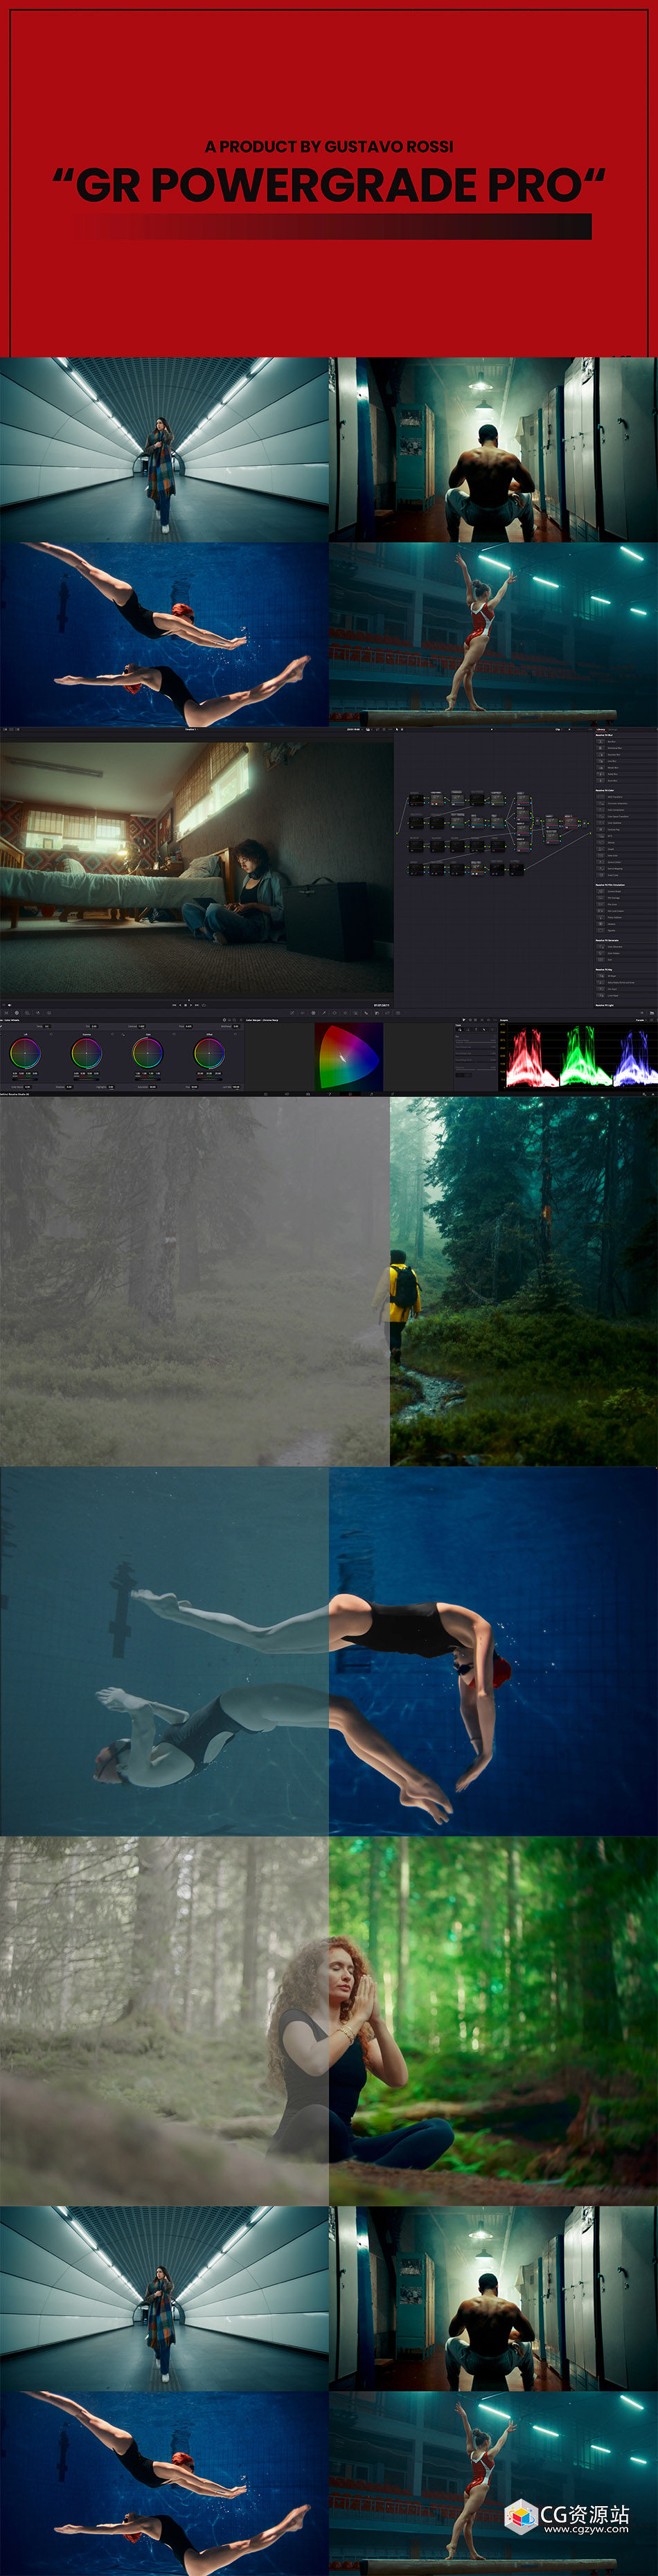
Task: Select the Directional Blur effect icon
Action: (601, 749)
